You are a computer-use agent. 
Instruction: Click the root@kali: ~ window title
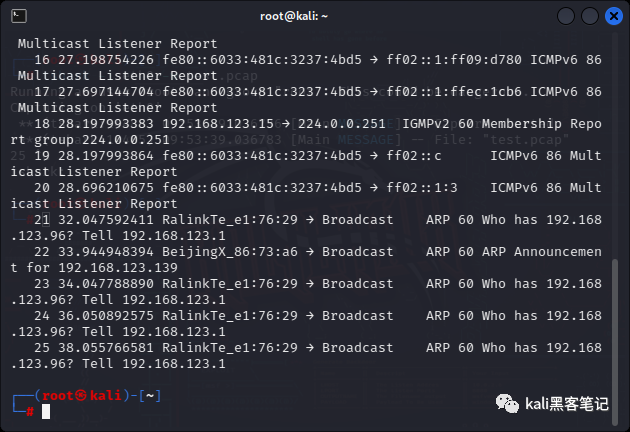pos(294,16)
